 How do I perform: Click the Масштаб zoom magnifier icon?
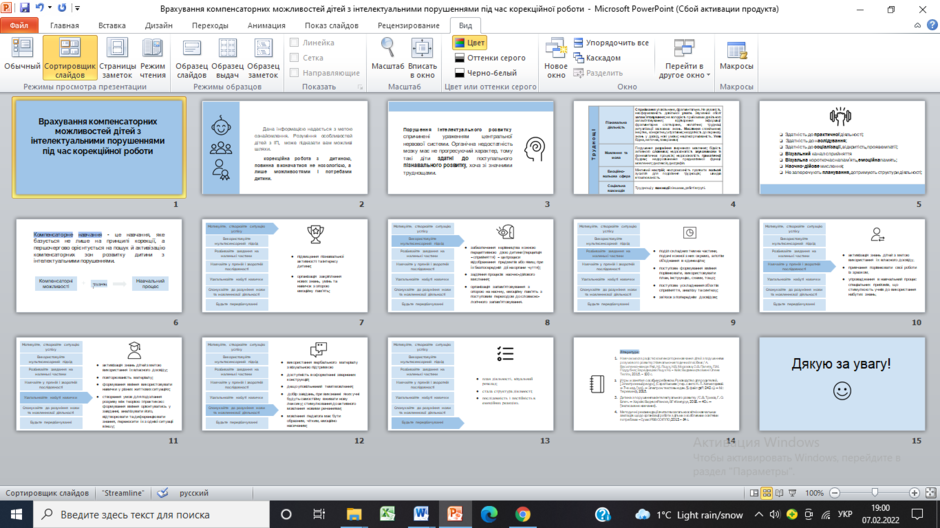pyautogui.click(x=388, y=49)
